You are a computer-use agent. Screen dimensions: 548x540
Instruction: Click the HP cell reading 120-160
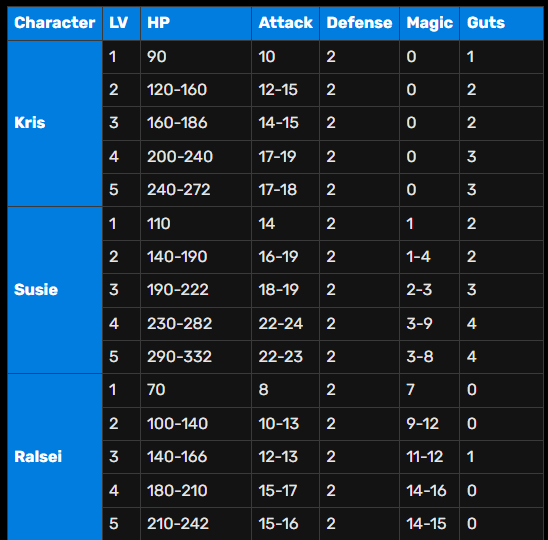pos(196,90)
